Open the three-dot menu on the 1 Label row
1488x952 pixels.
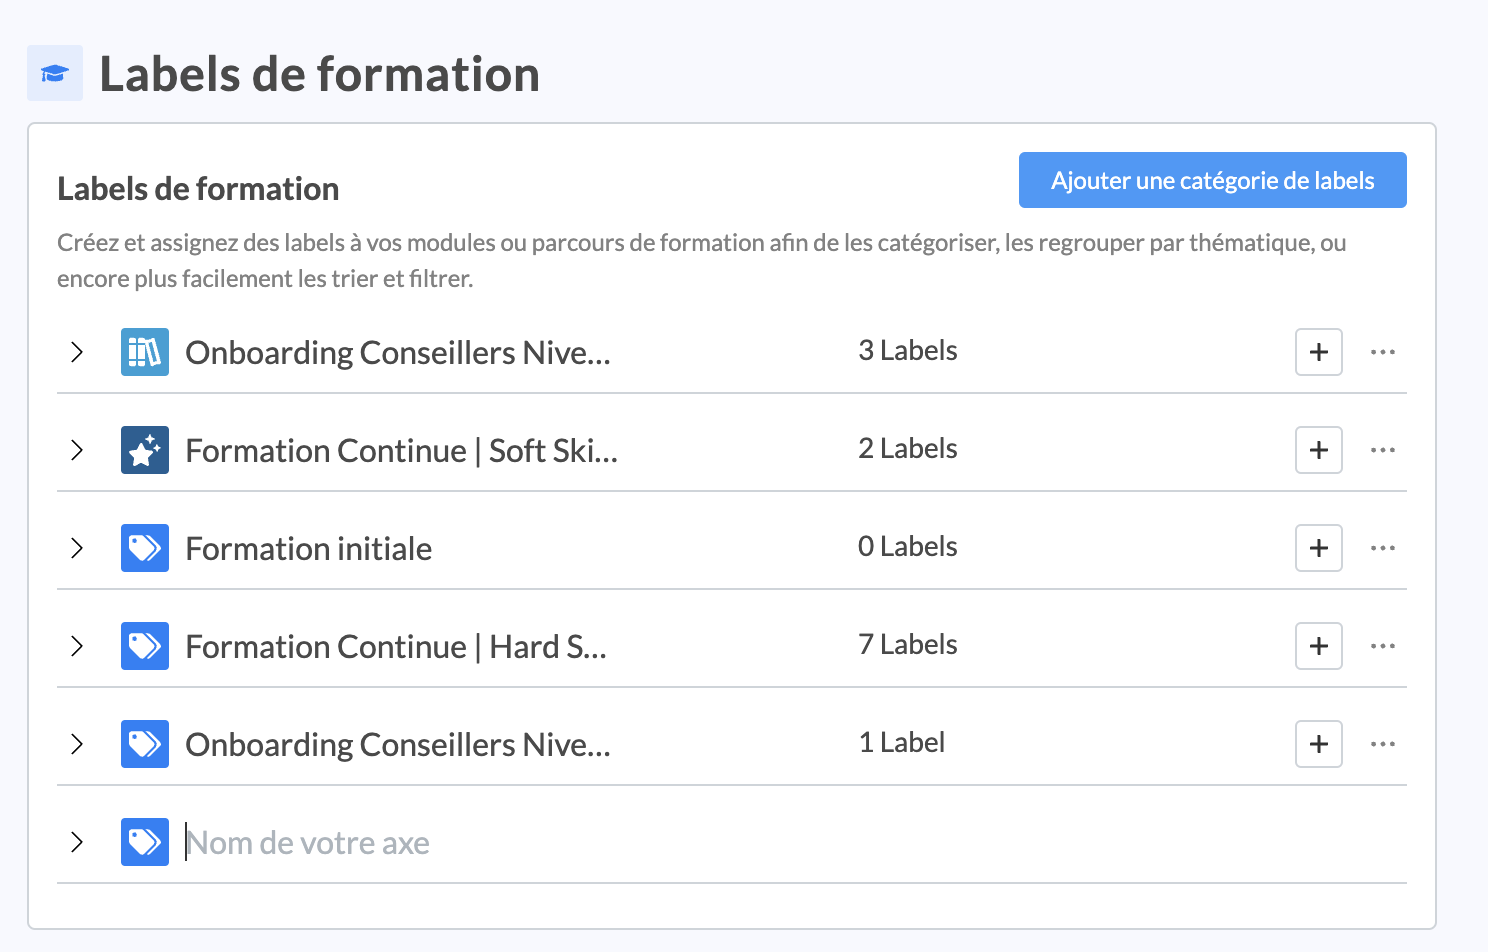(1382, 744)
